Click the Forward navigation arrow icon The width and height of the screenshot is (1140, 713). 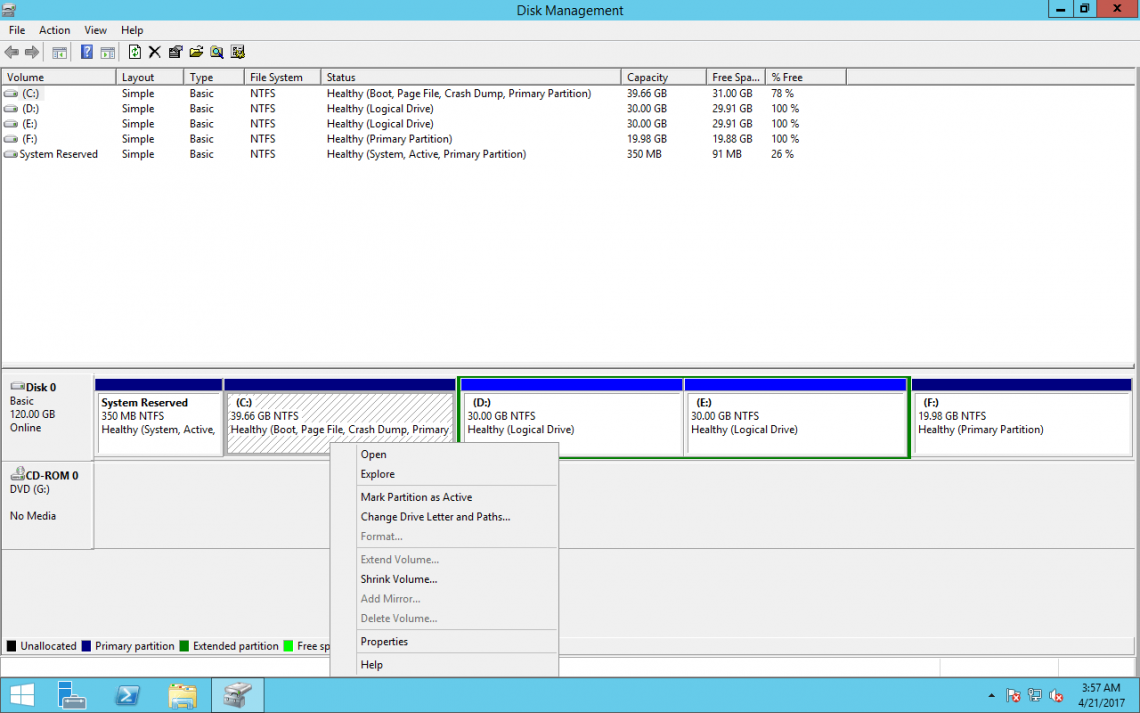32,51
